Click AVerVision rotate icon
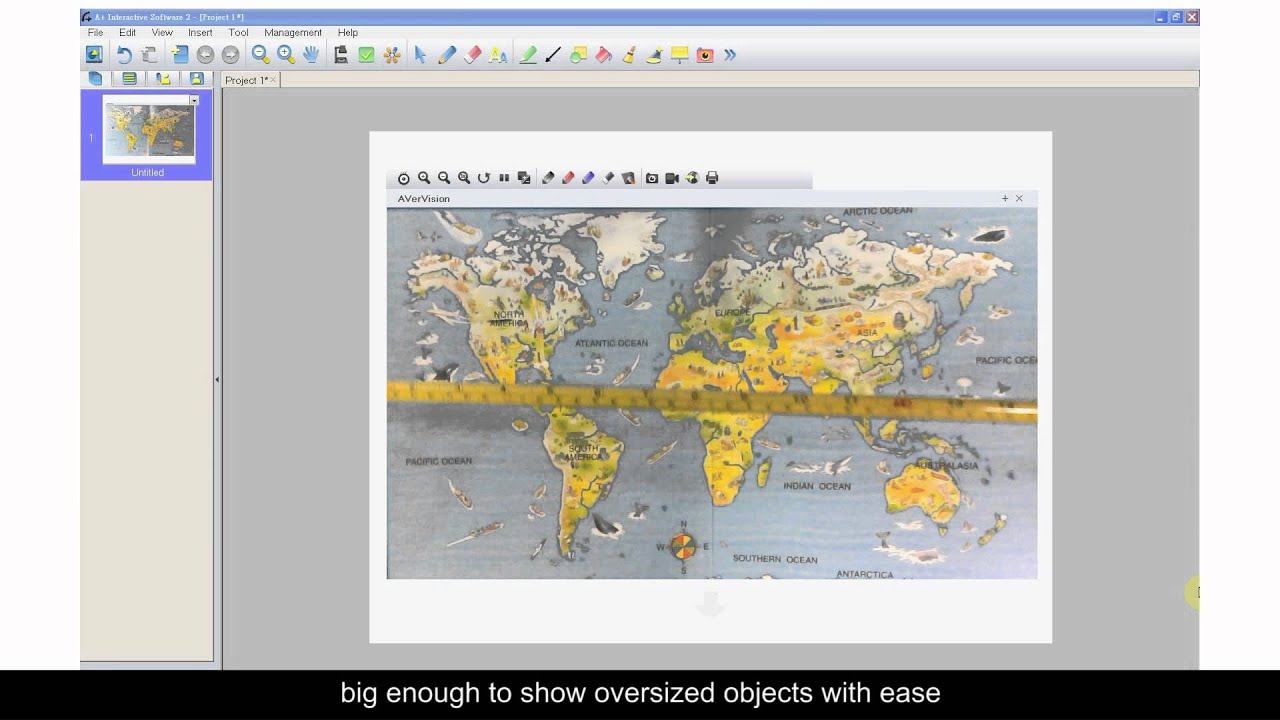 pos(484,178)
